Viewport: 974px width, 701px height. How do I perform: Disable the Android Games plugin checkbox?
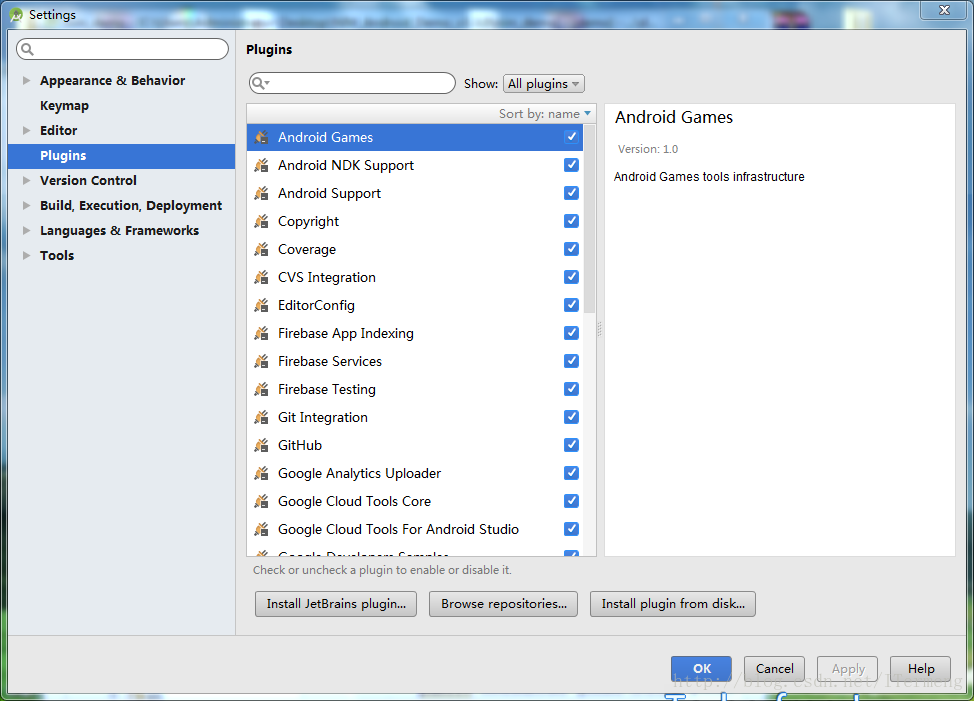click(571, 137)
